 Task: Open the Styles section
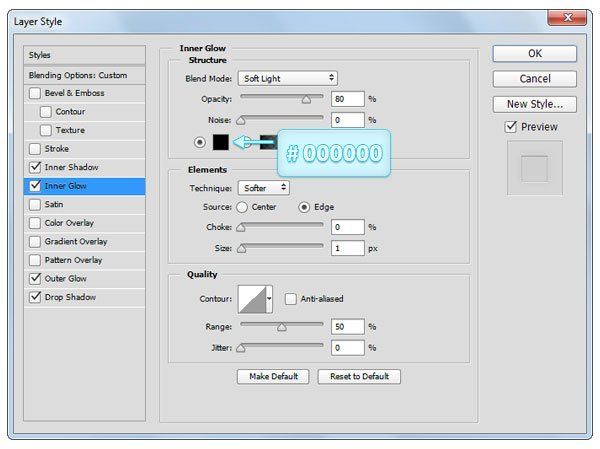coord(85,55)
